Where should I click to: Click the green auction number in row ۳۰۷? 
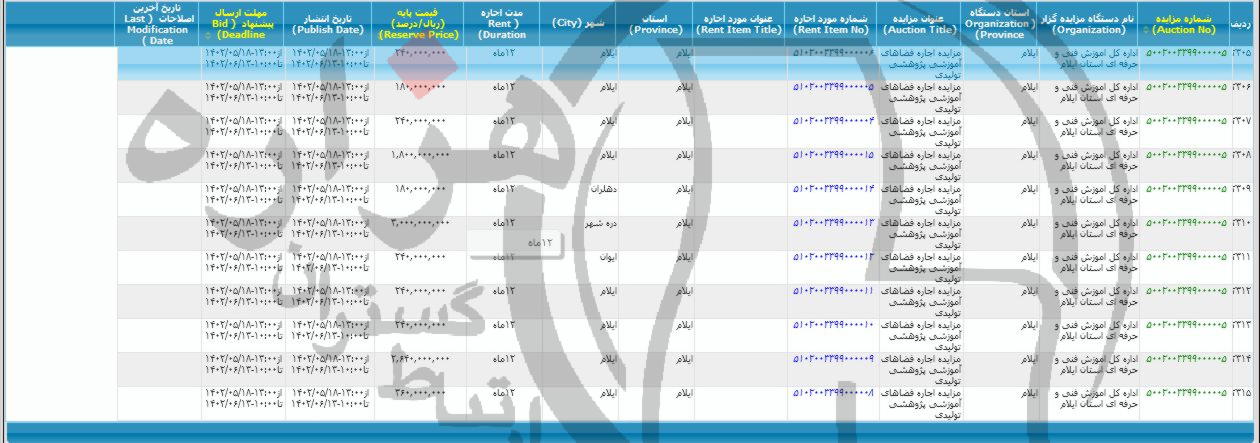pos(1186,121)
